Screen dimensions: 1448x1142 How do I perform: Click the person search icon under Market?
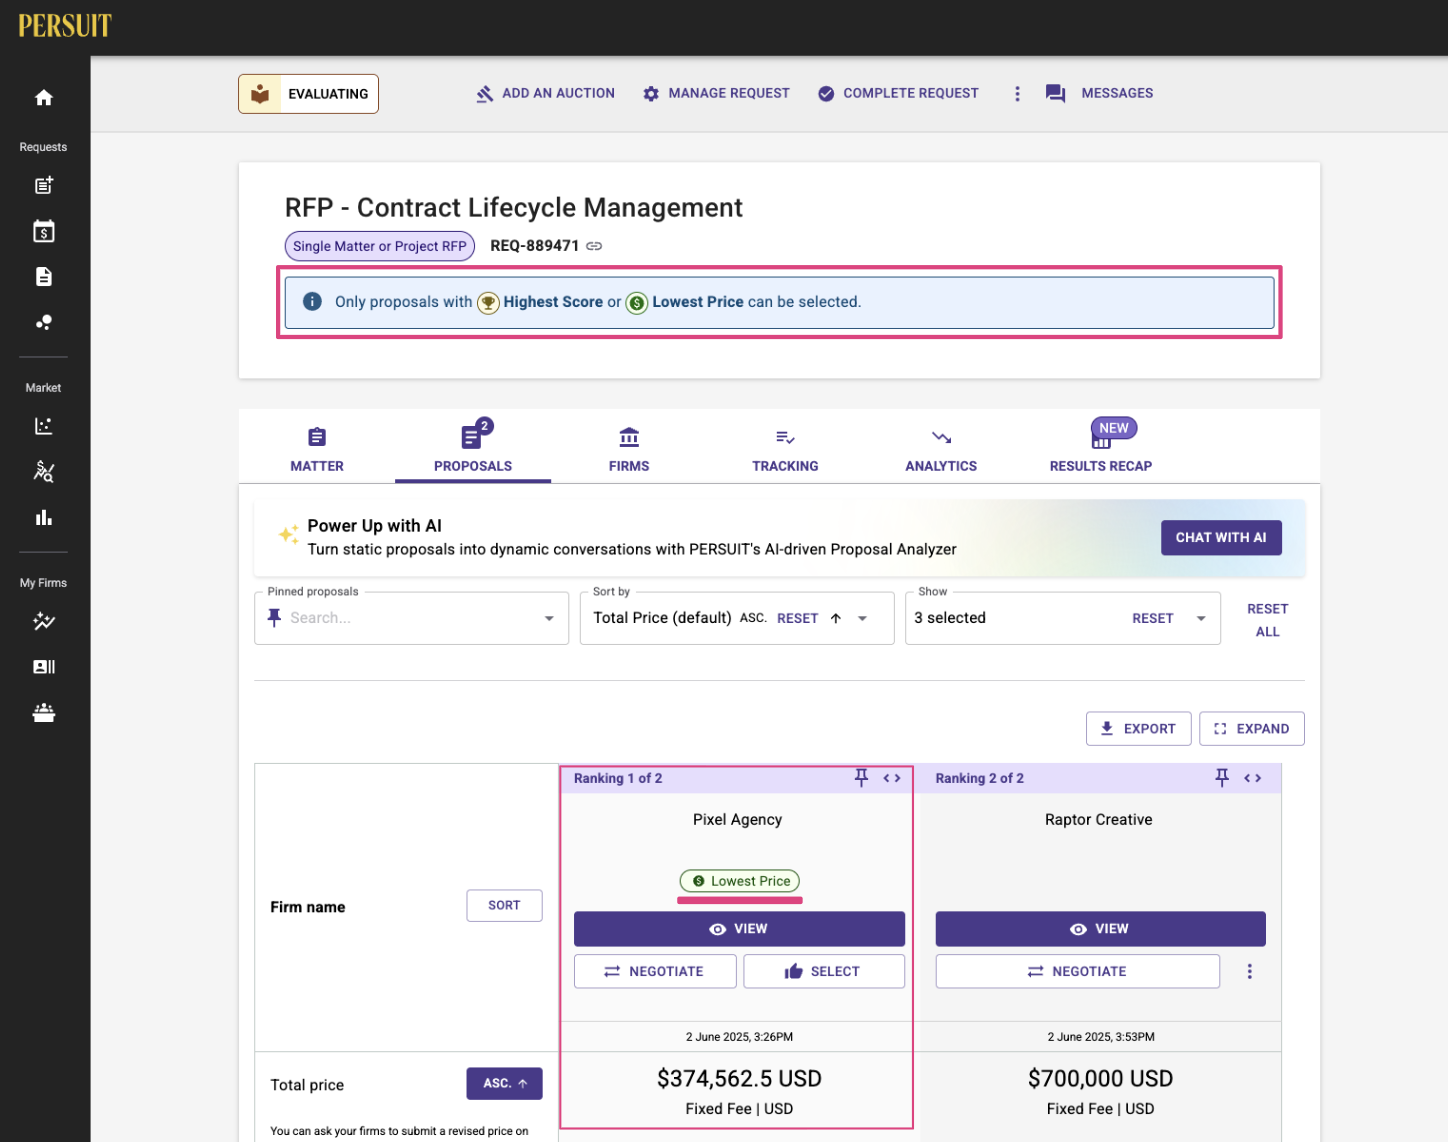pyautogui.click(x=43, y=471)
